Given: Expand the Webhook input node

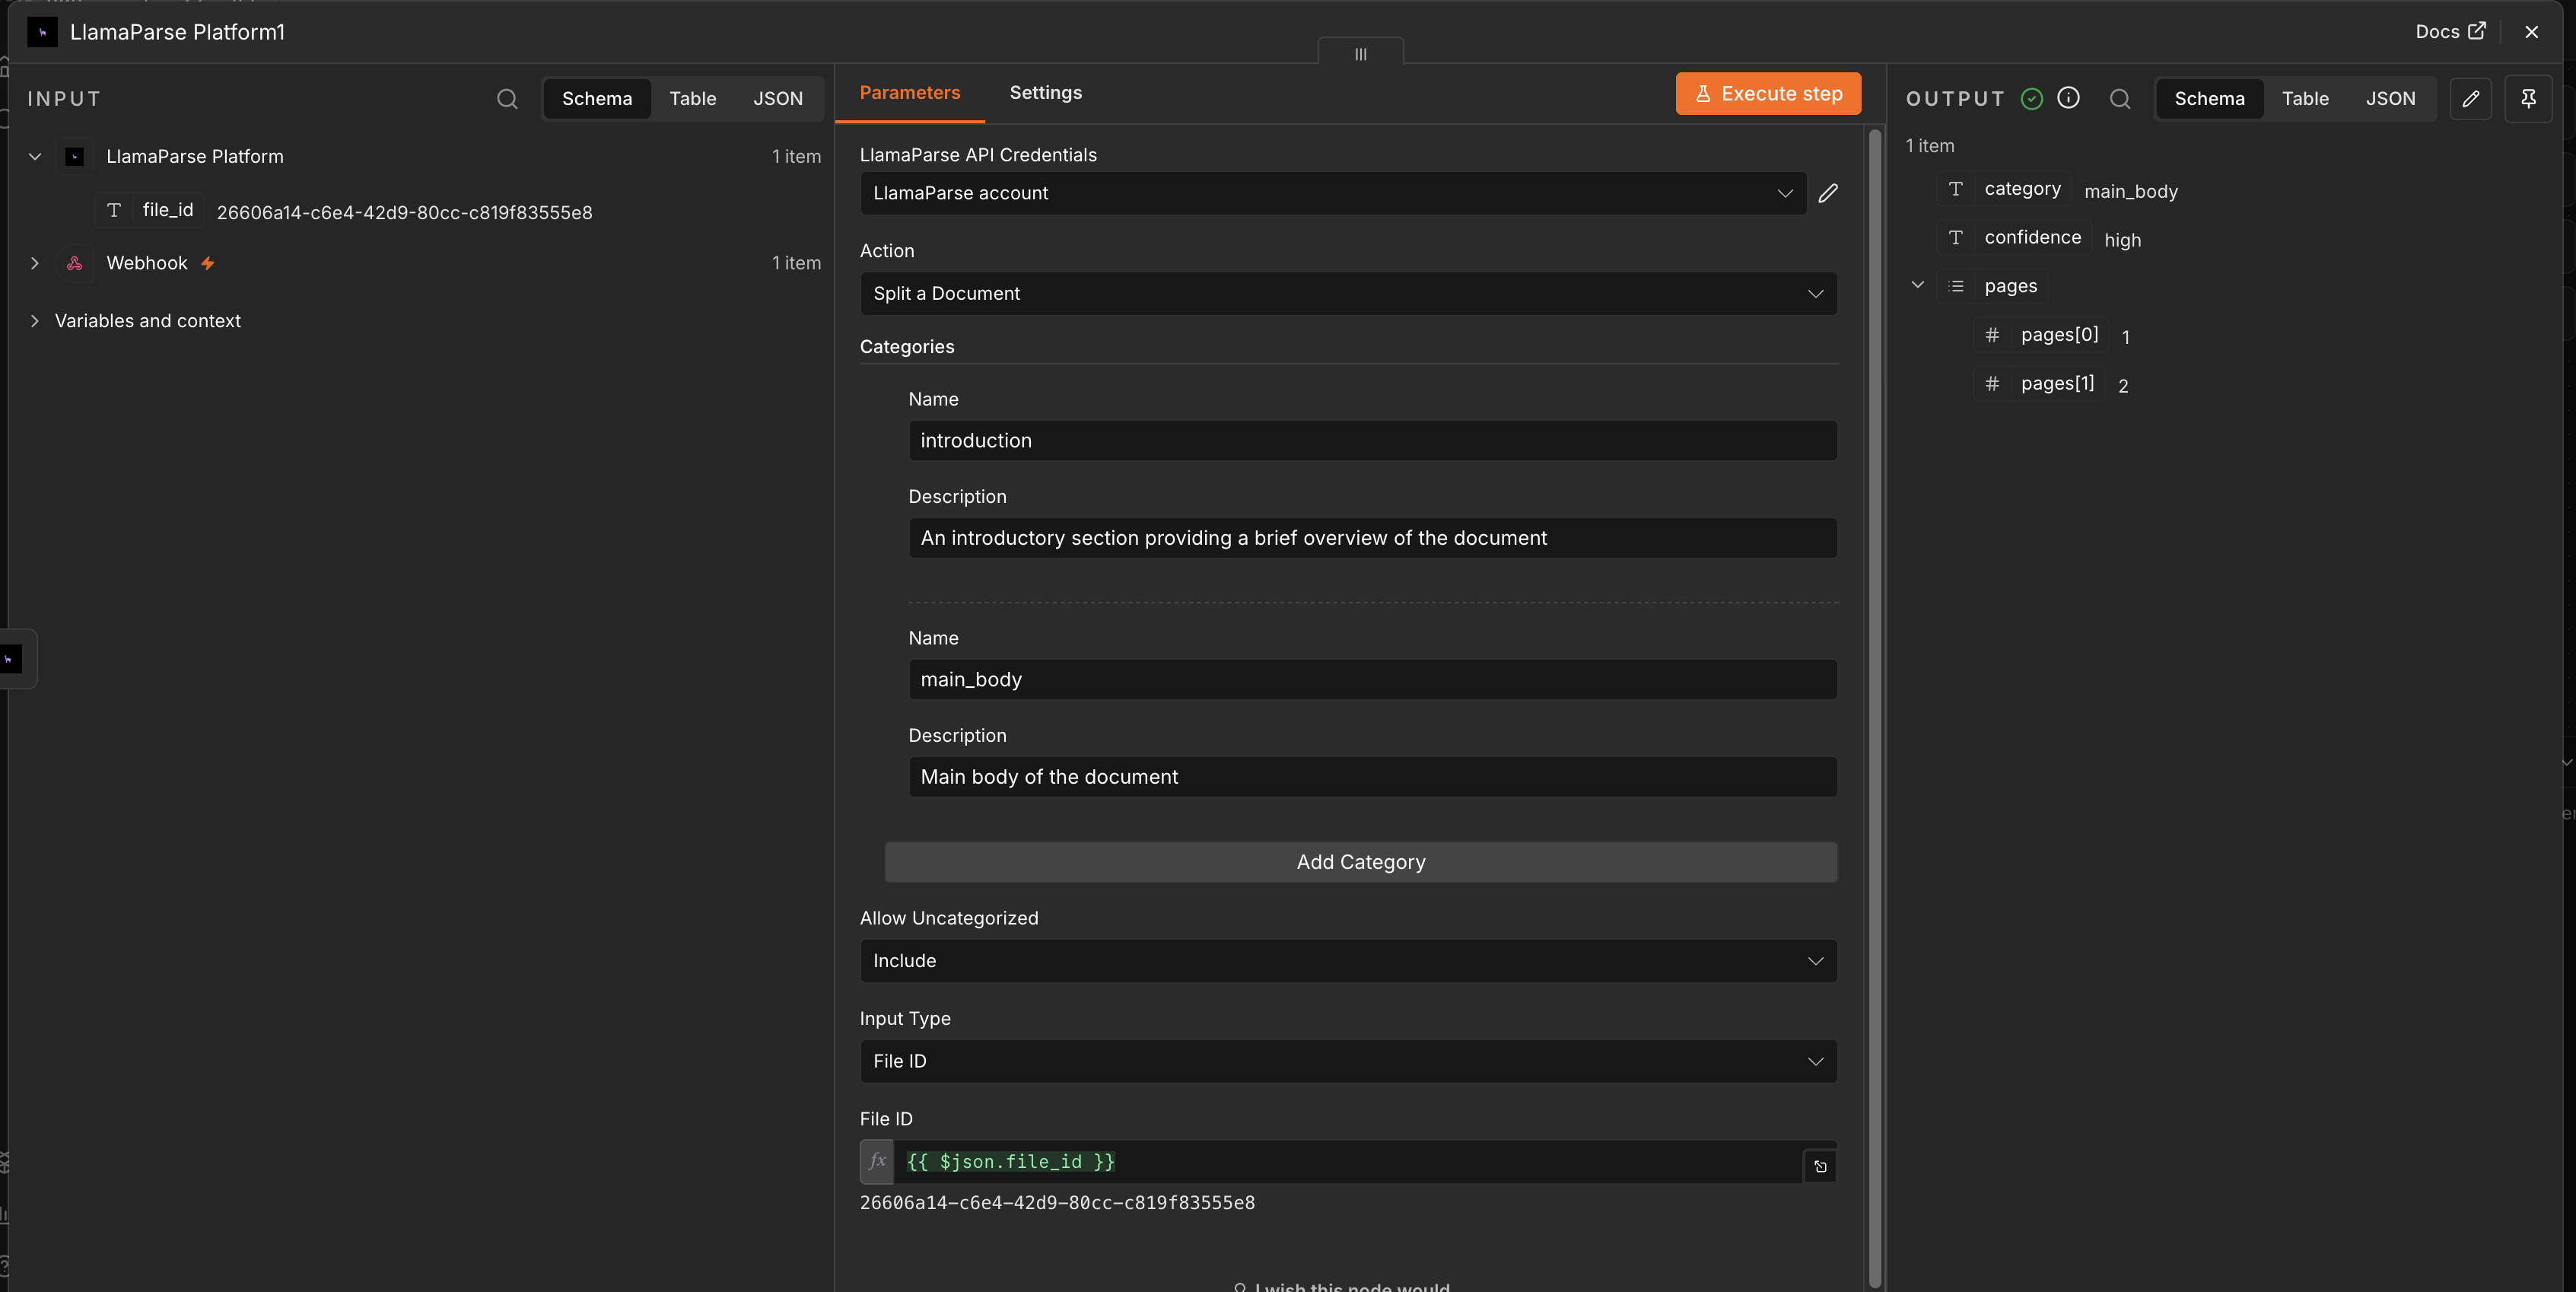Looking at the screenshot, I should 35,263.
